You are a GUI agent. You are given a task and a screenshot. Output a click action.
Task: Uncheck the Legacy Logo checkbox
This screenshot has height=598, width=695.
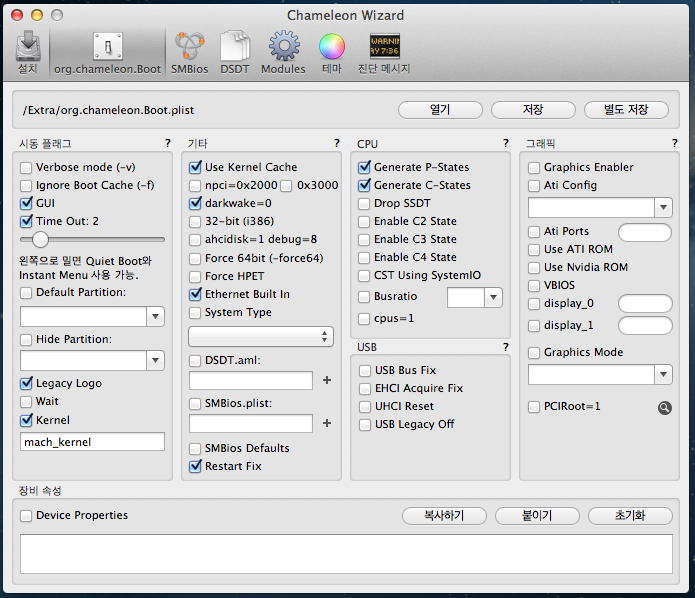(26, 383)
